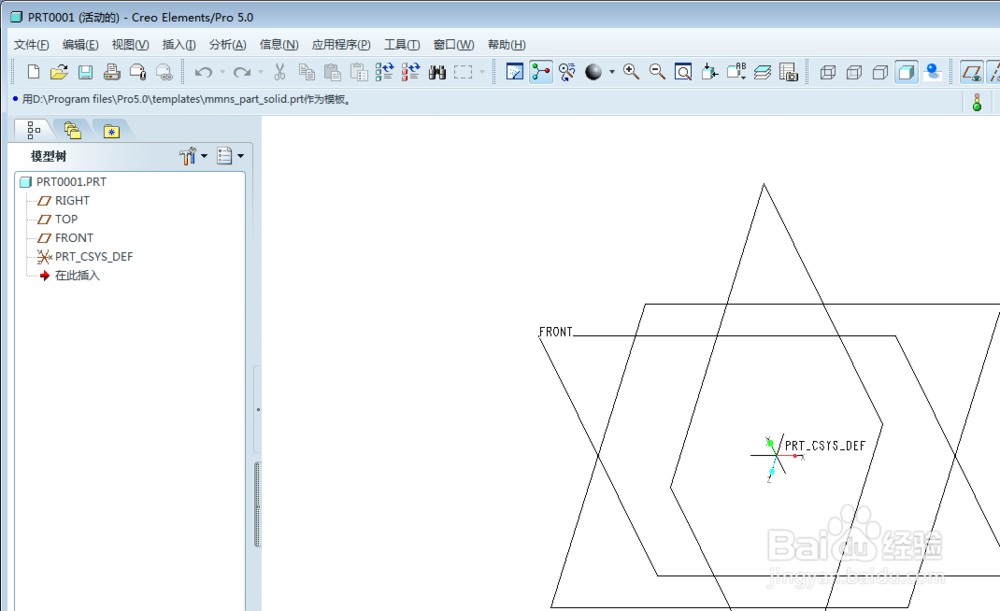Cut the selection with the scissors icon
Screen dimensions: 1000x611
[279, 72]
